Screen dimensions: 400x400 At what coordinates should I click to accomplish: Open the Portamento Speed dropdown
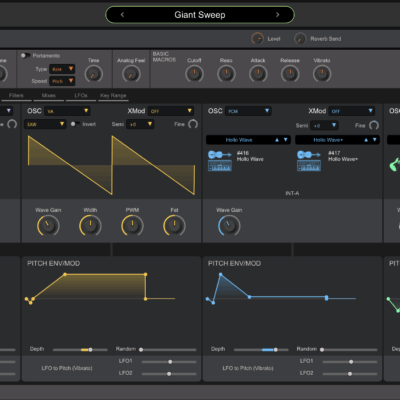click(x=62, y=81)
